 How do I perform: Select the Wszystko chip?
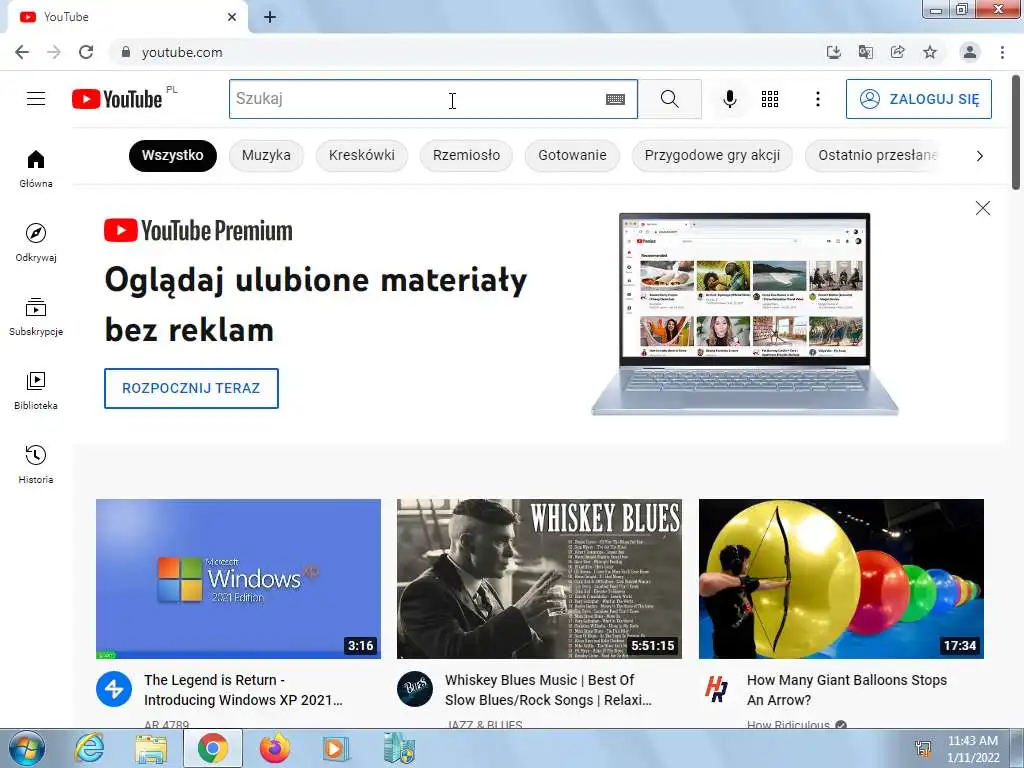point(172,155)
